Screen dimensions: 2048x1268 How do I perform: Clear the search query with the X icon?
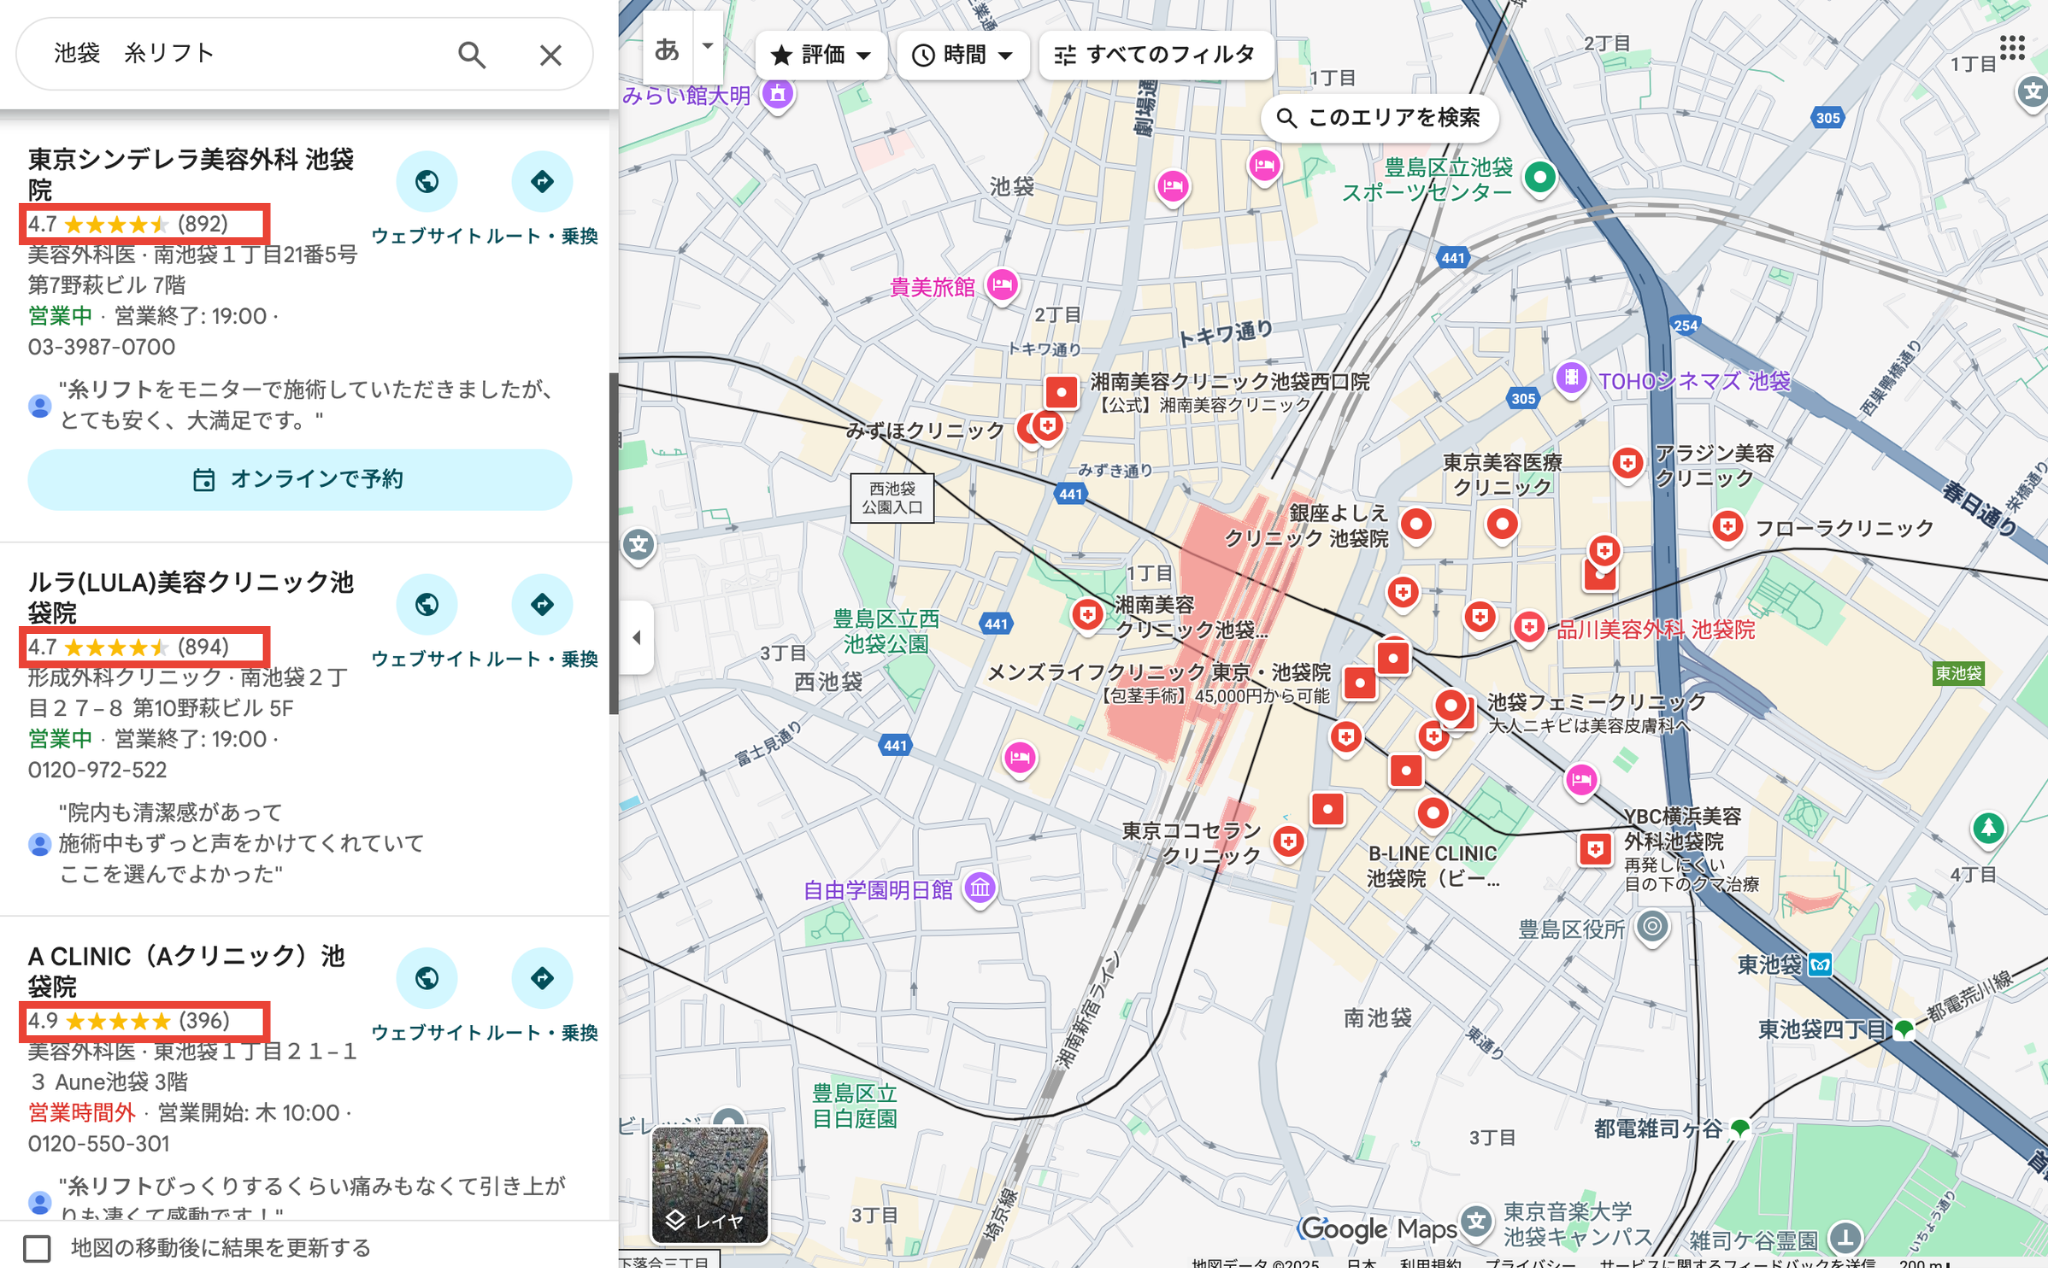(x=551, y=55)
